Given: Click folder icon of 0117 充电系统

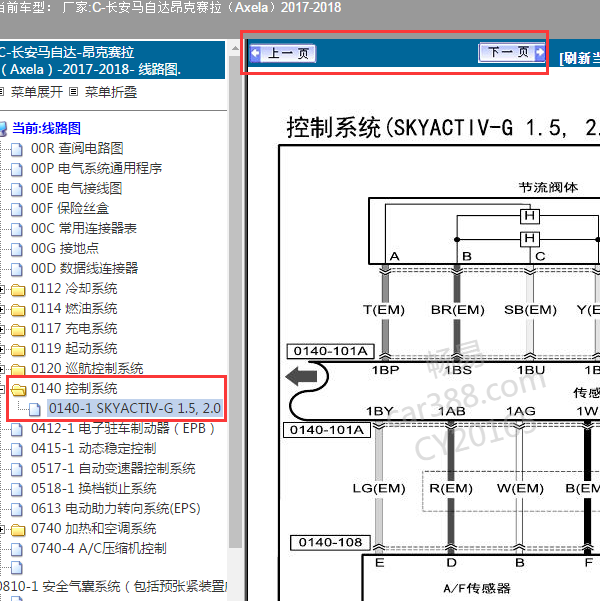Looking at the screenshot, I should [18, 330].
